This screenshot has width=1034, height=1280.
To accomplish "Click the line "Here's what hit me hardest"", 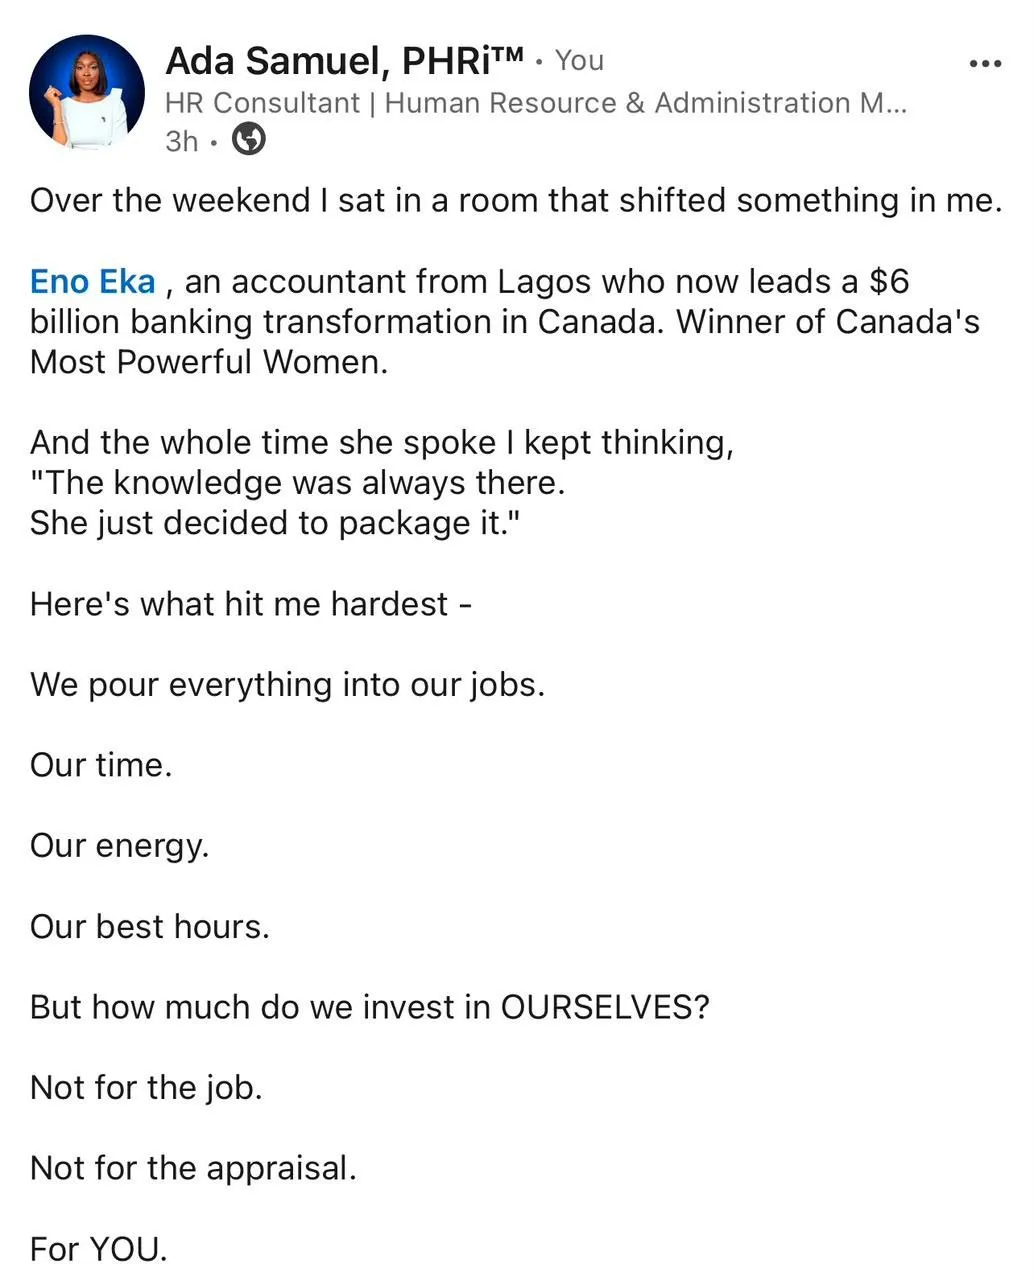I will click(x=251, y=604).
